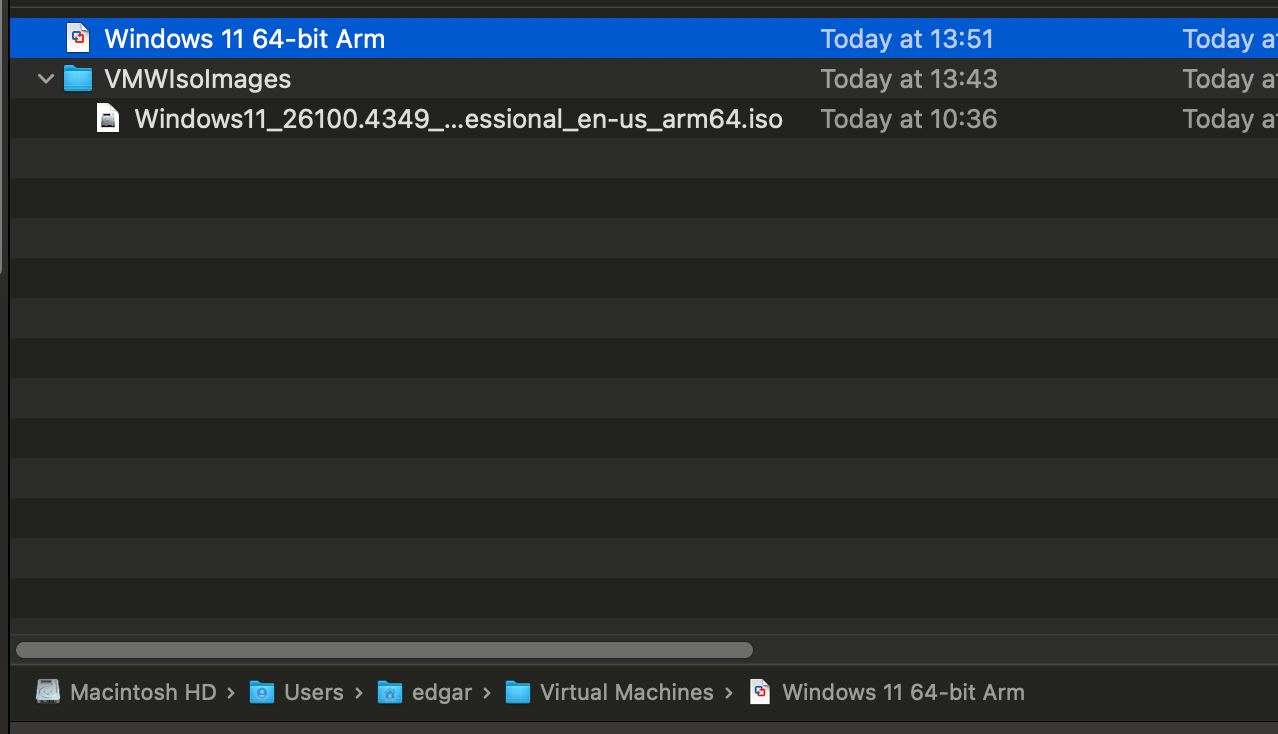The width and height of the screenshot is (1278, 734).
Task: Open Virtual Machines in the path bar
Action: (x=627, y=692)
